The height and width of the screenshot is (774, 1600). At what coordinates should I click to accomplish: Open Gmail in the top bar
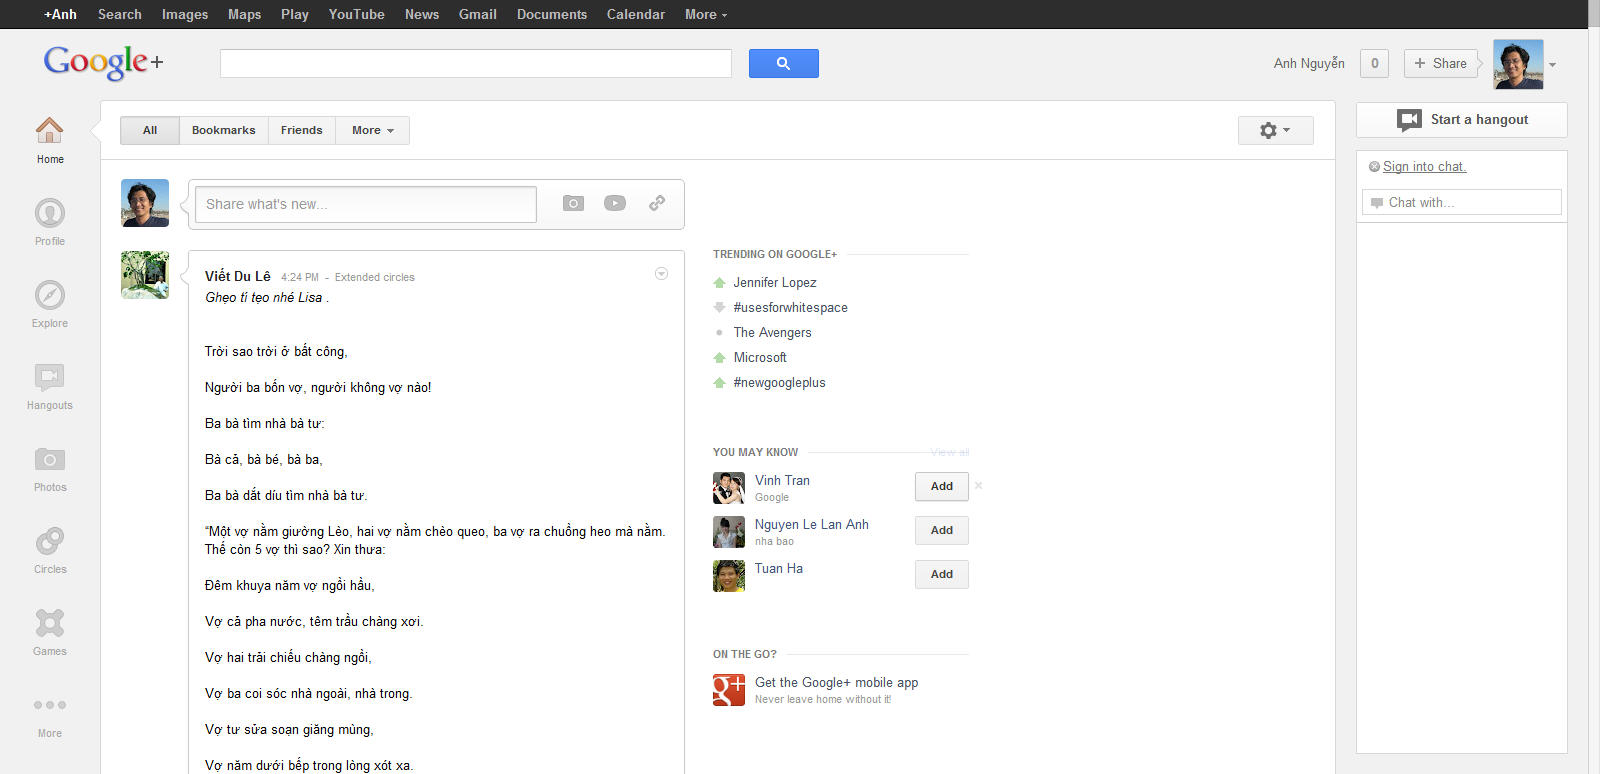[478, 14]
